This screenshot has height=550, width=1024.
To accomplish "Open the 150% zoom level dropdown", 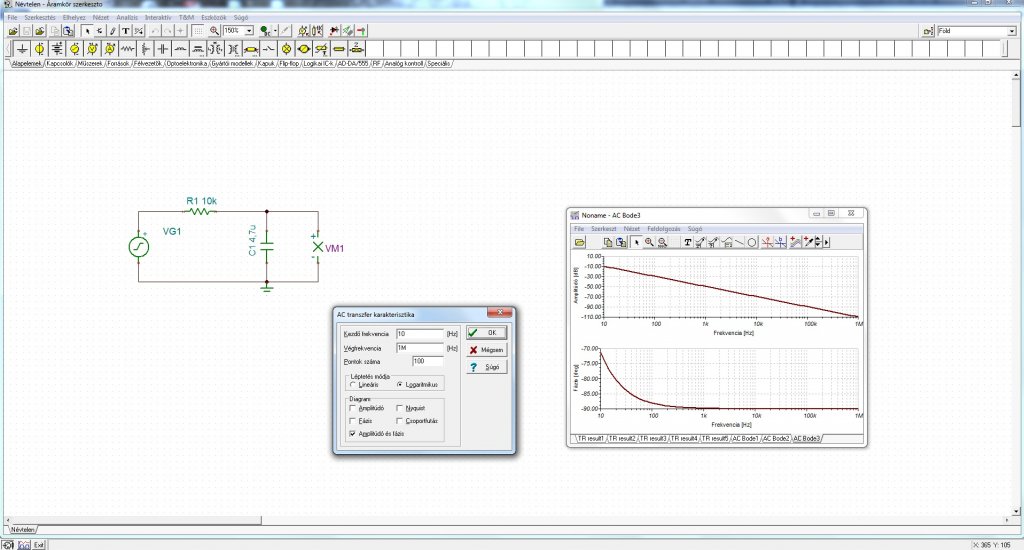I will (x=249, y=31).
